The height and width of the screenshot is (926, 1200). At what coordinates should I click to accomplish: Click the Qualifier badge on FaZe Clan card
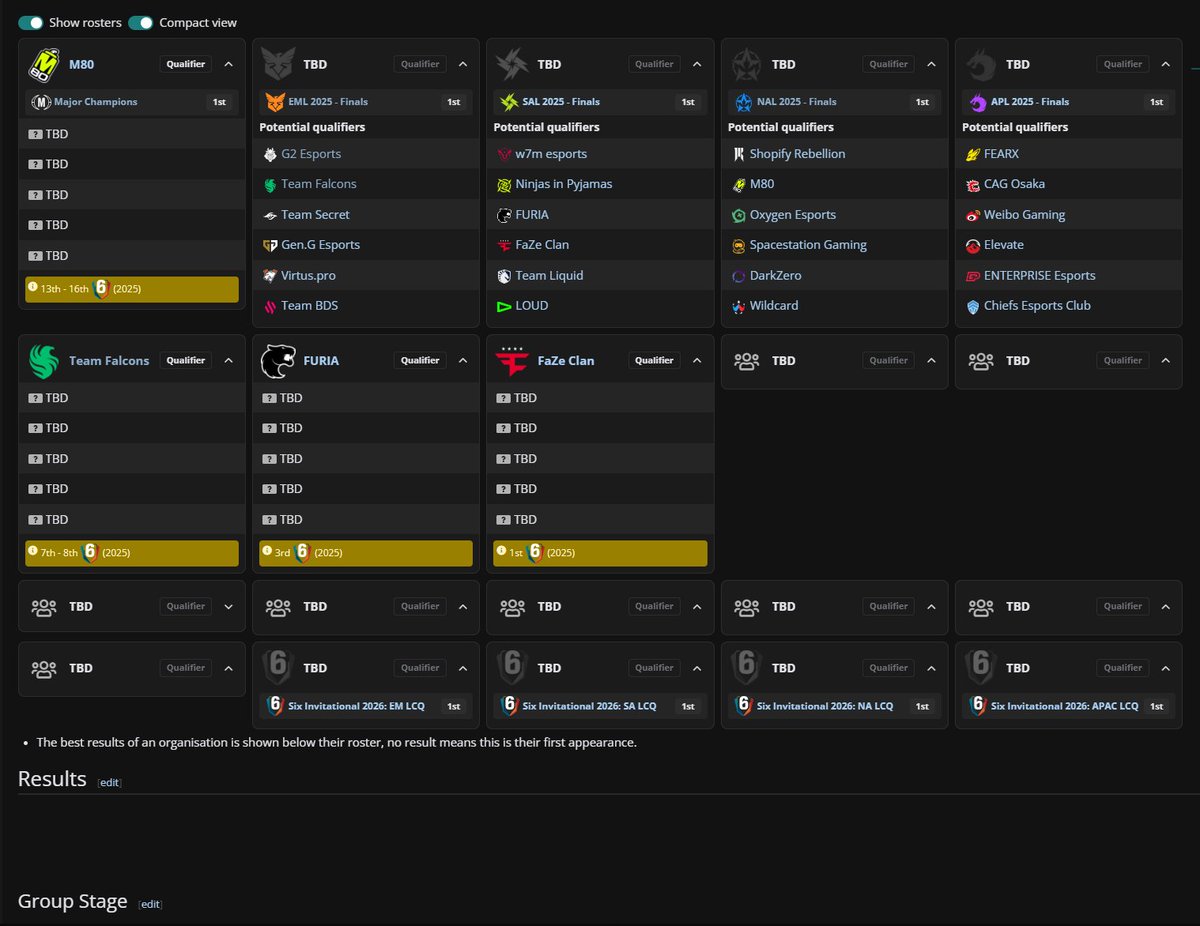pyautogui.click(x=654, y=360)
